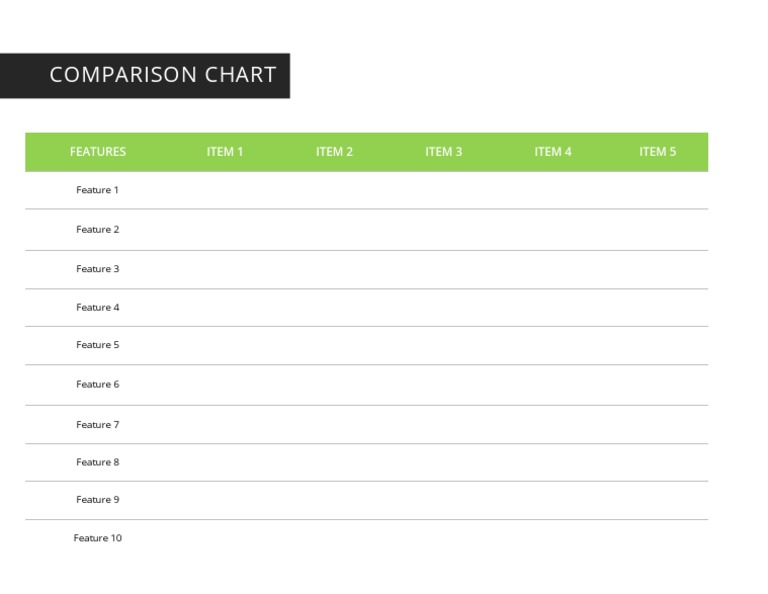Choose the Feature 7 label
Viewport: 768px width, 594px height.
click(98, 425)
